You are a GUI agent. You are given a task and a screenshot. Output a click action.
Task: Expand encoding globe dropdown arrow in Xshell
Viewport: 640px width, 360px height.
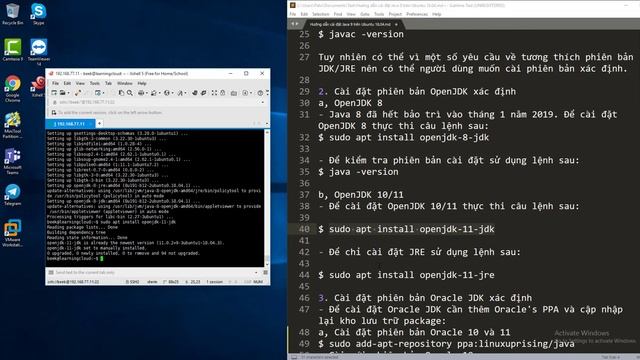172,93
